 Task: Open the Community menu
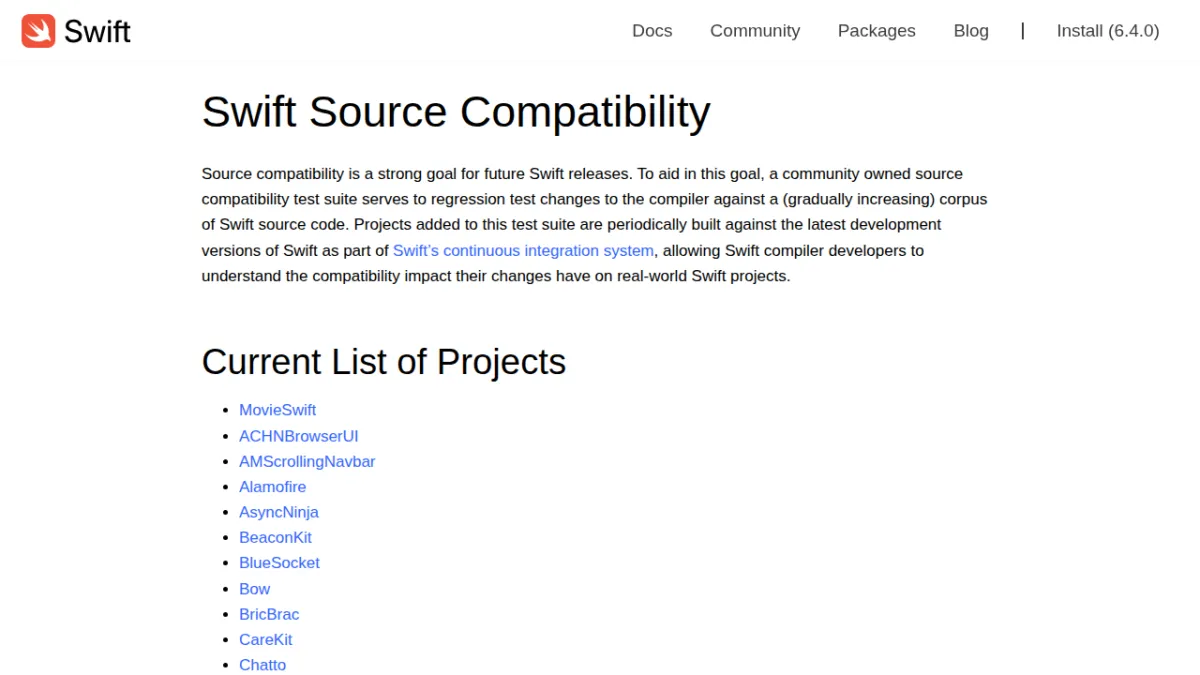point(755,31)
